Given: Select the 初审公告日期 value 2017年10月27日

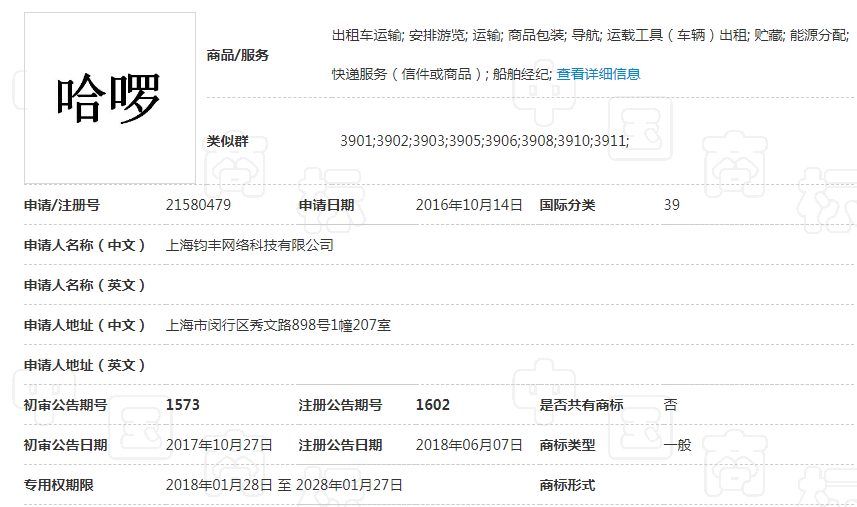Looking at the screenshot, I should [x=219, y=445].
